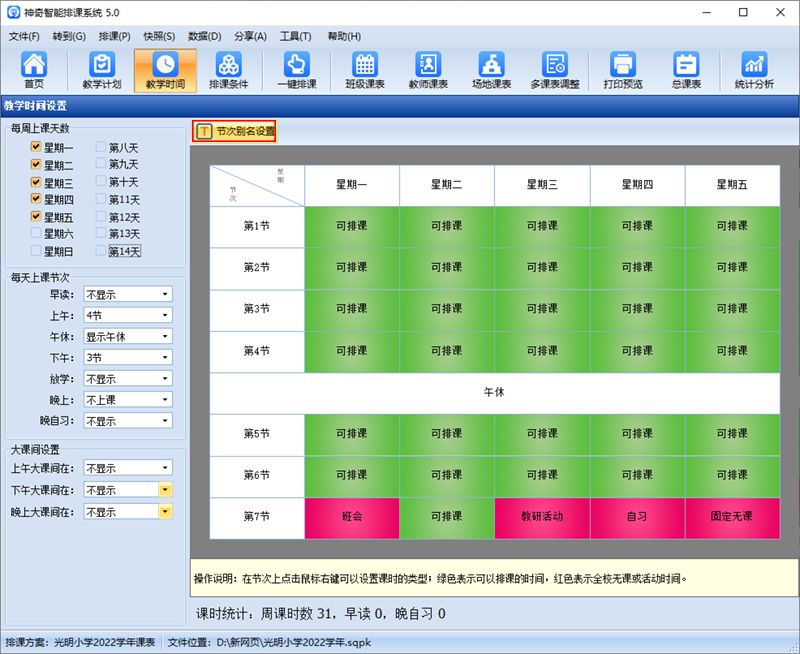Enable the 星期六 checkbox

36,233
